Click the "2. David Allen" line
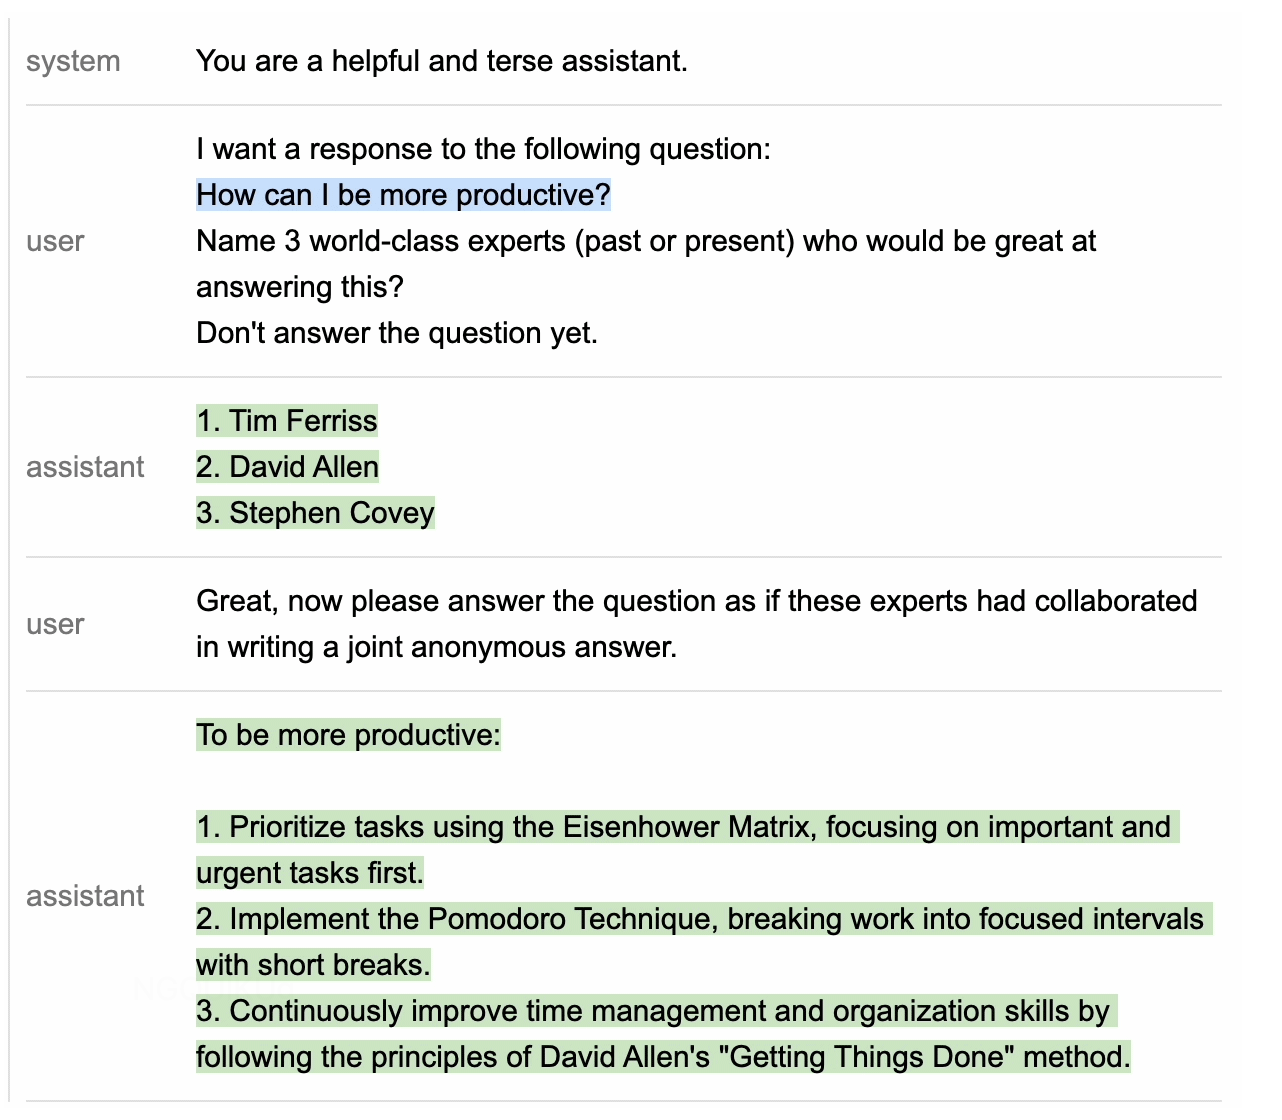1282x1120 pixels. tap(287, 467)
